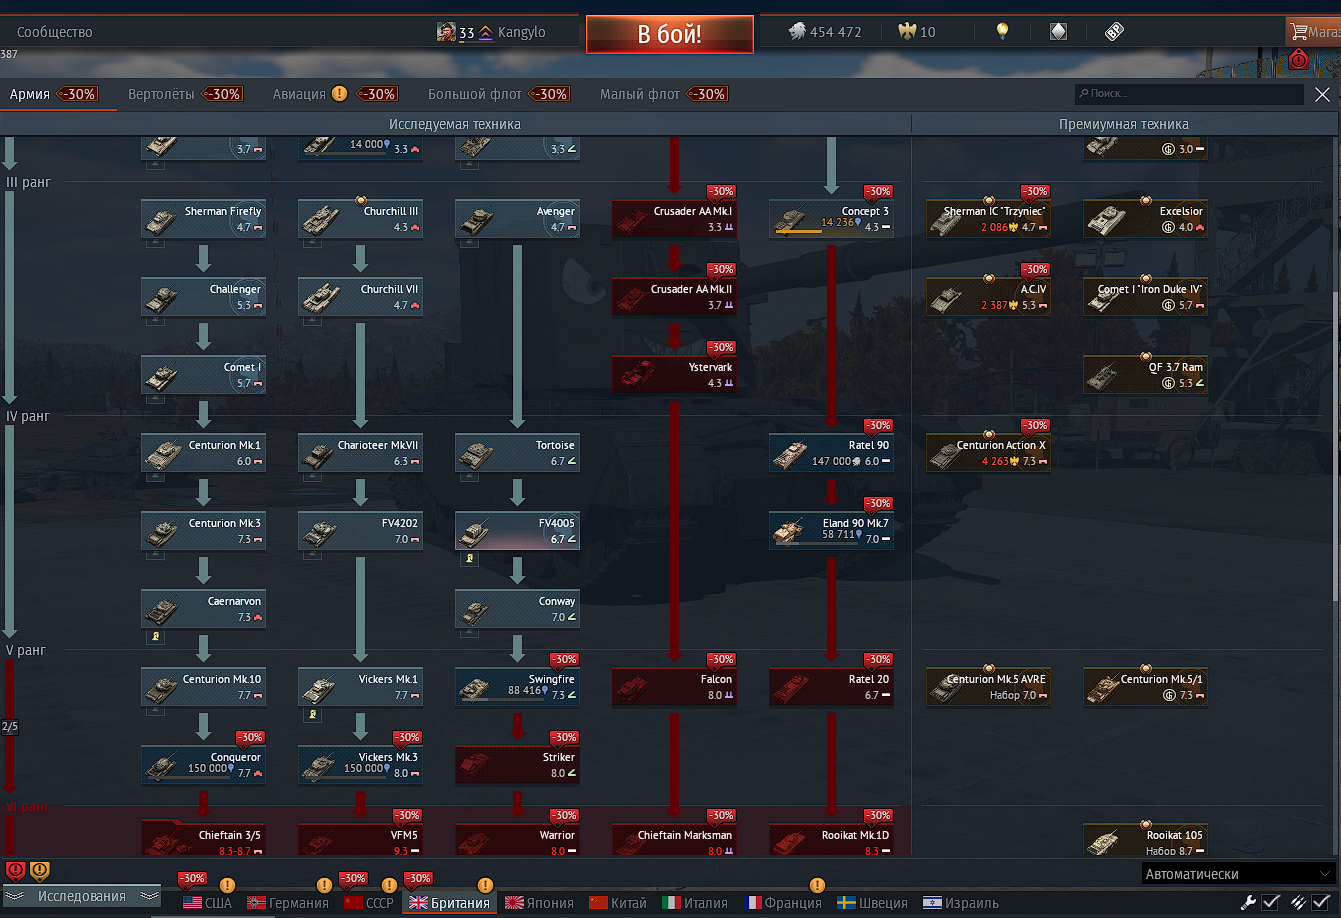
Task: Click the double-slash icon beside last checkbox
Action: click(x=1299, y=902)
